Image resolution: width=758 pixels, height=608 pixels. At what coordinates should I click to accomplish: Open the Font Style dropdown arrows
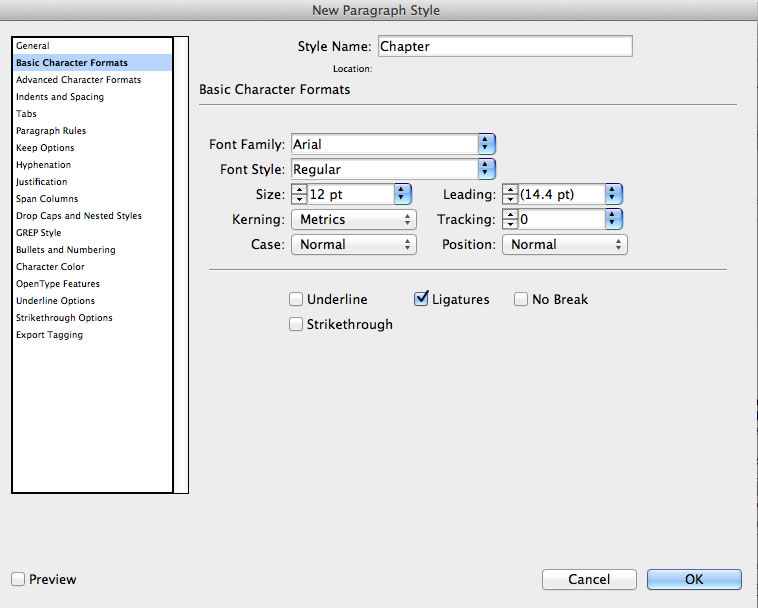coord(486,169)
